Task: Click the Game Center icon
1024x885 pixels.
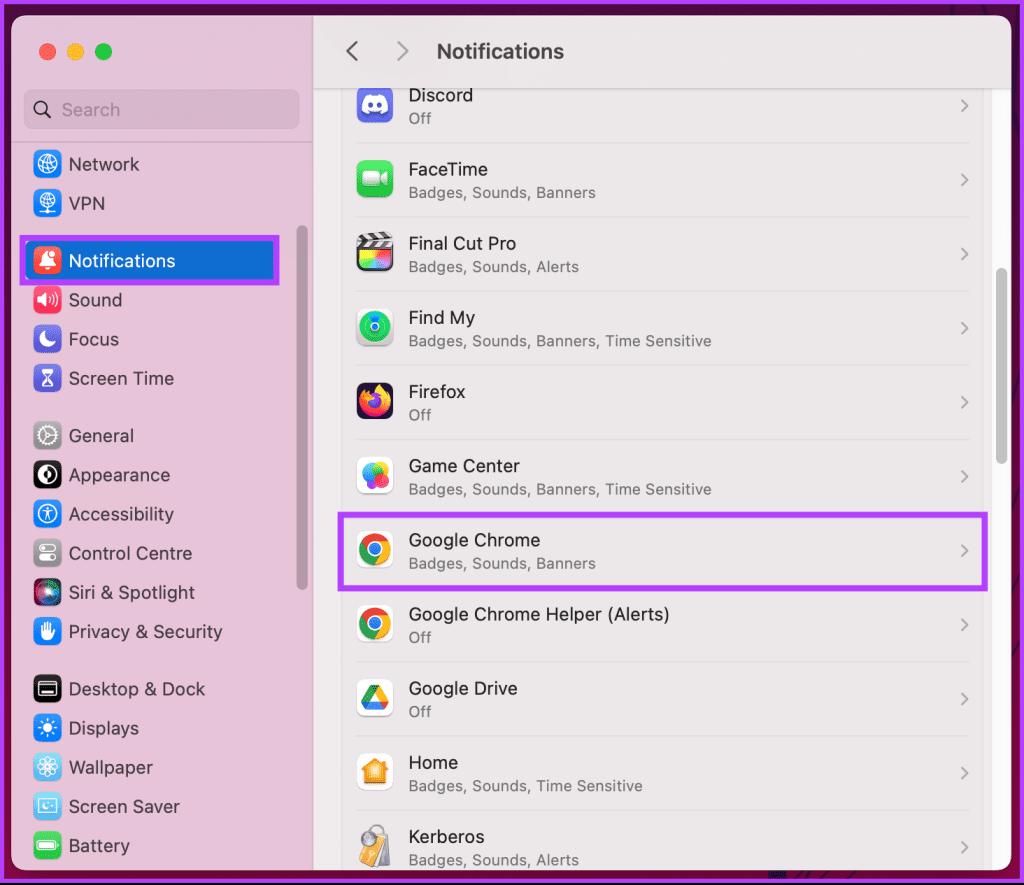Action: click(x=374, y=476)
